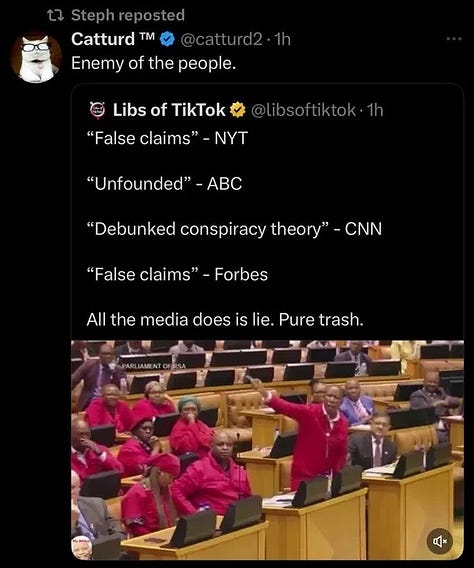Click the 1h timestamp on Catturd's post
474x568 pixels.
(x=282, y=39)
